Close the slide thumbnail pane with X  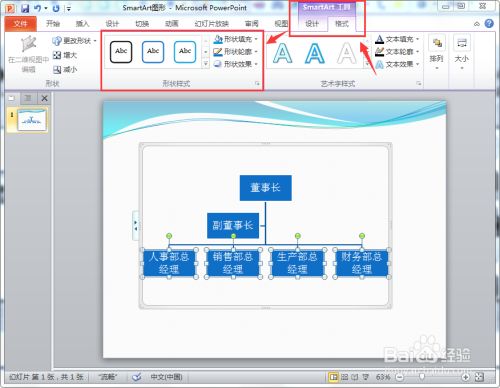click(44, 98)
